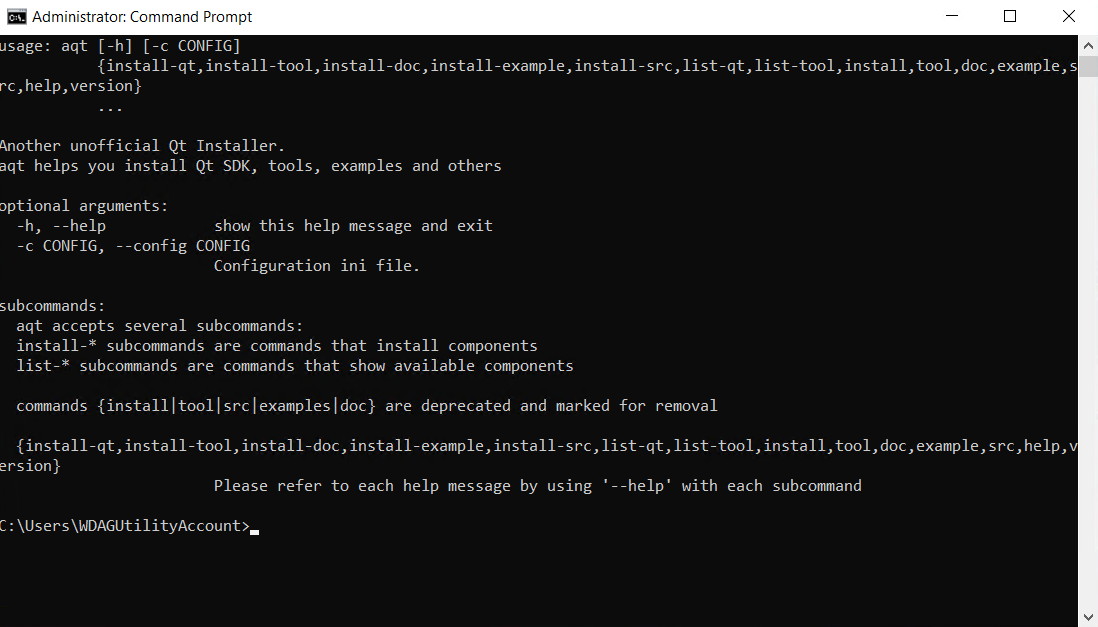1098x627 pixels.
Task: Close the Administrator Command Prompt window
Action: pyautogui.click(x=1066, y=16)
